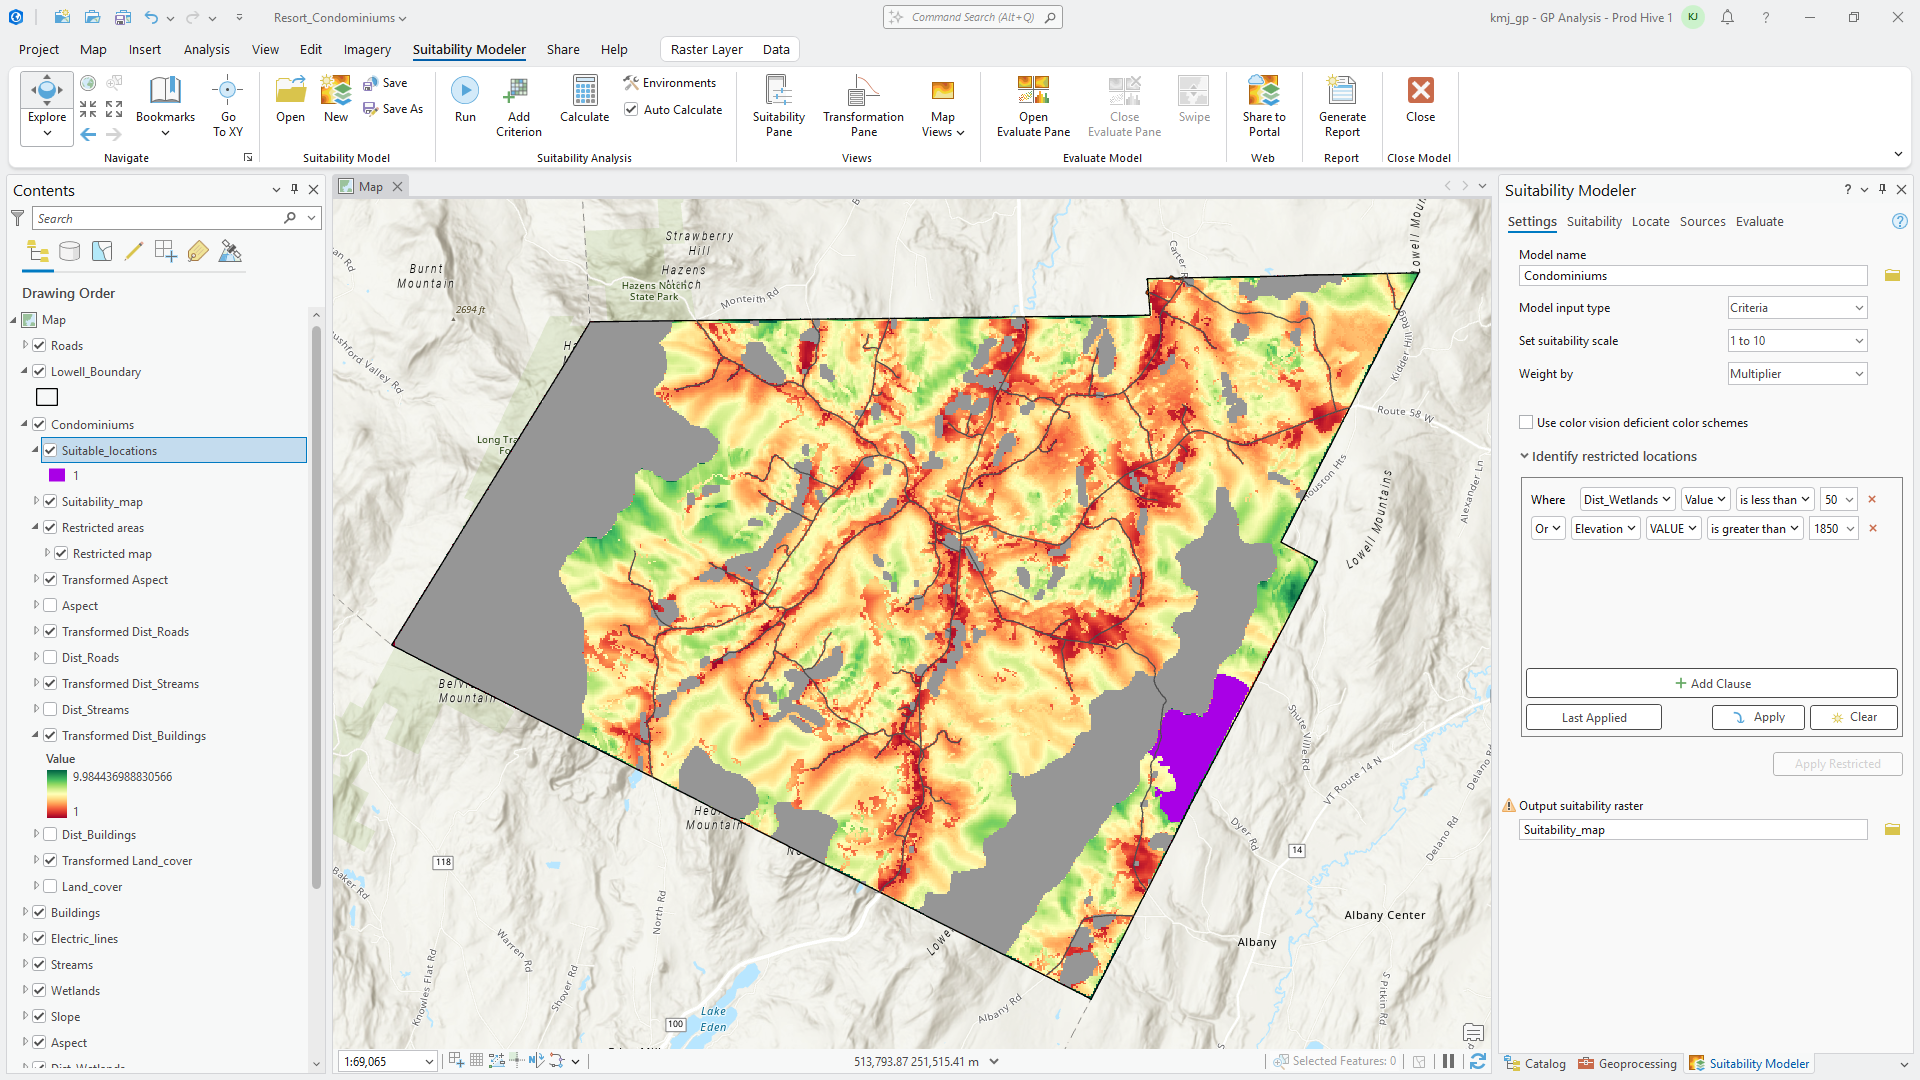The width and height of the screenshot is (1920, 1080).
Task: Open the Evaluate Pane
Action: tap(1033, 92)
